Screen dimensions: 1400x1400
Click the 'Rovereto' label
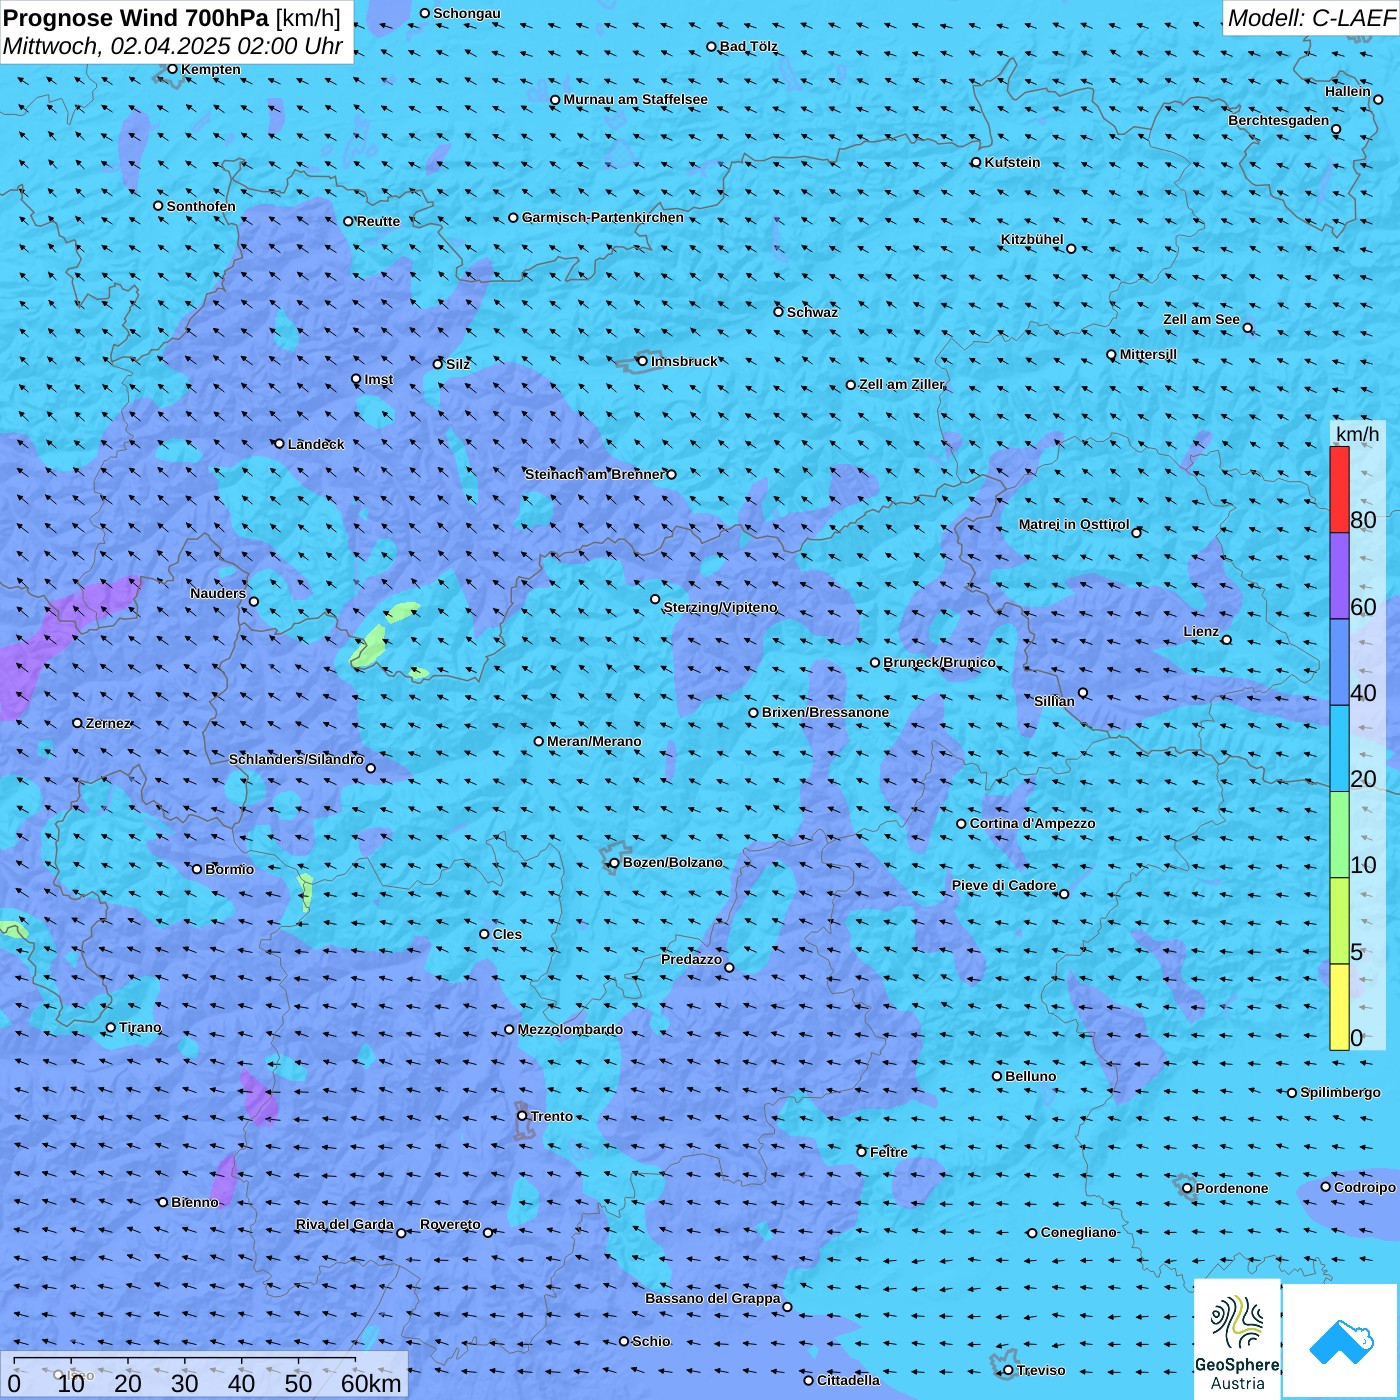(x=450, y=1224)
